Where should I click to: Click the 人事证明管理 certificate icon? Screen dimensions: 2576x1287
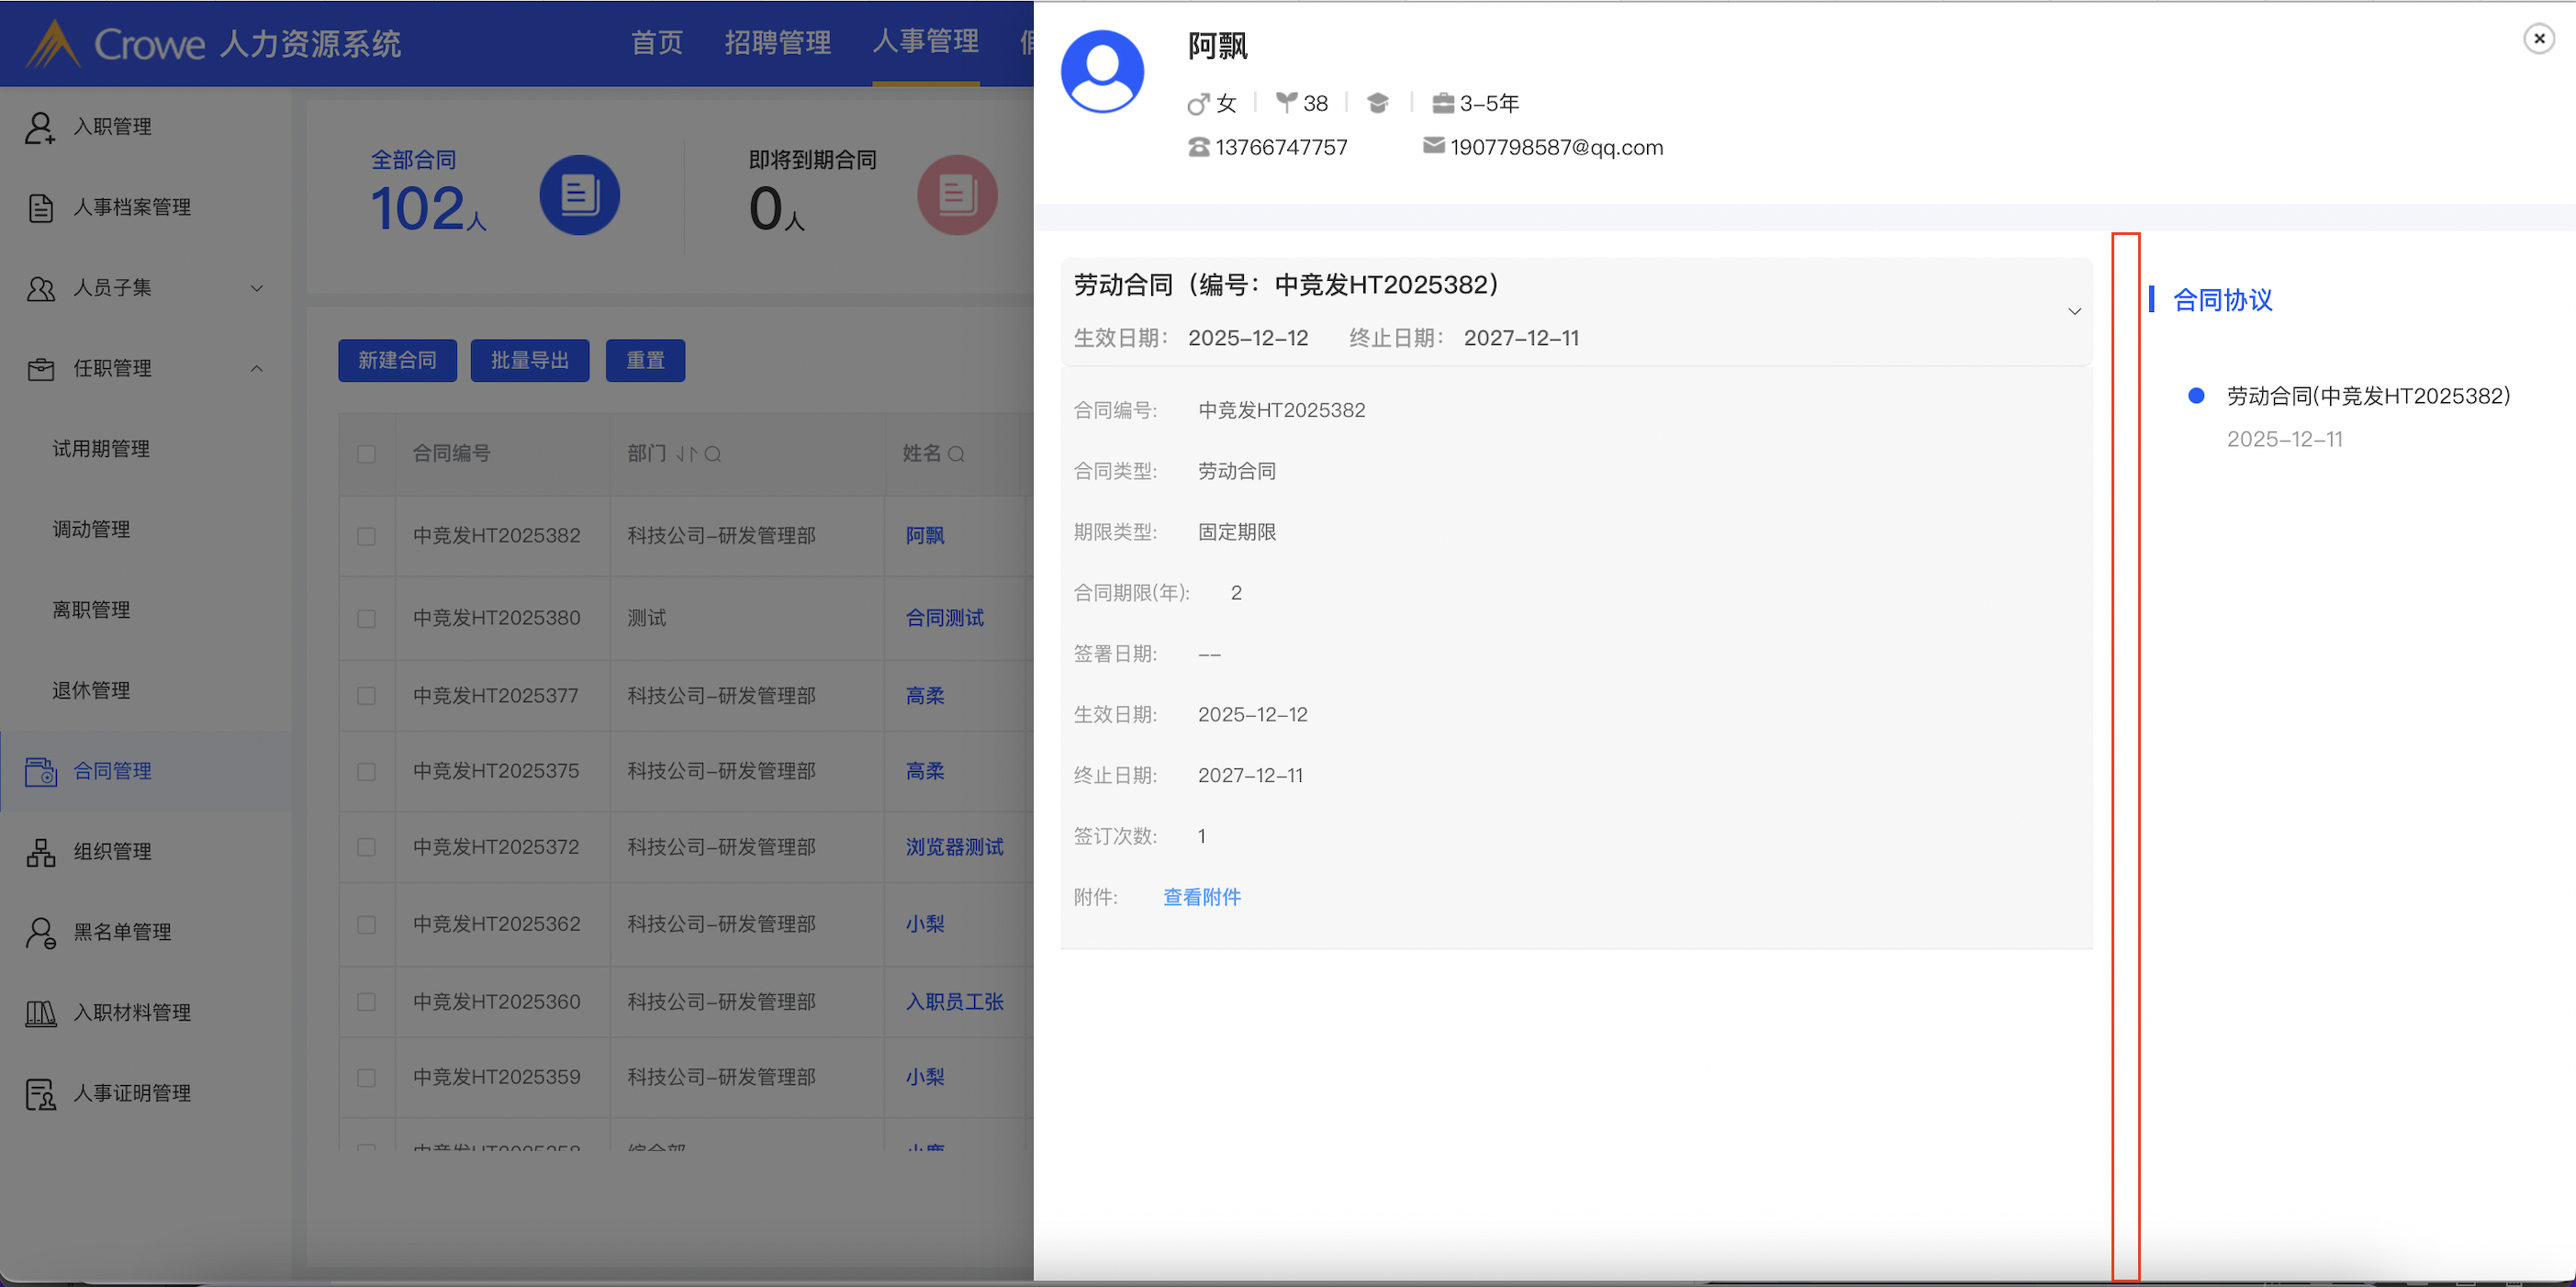(x=40, y=1094)
